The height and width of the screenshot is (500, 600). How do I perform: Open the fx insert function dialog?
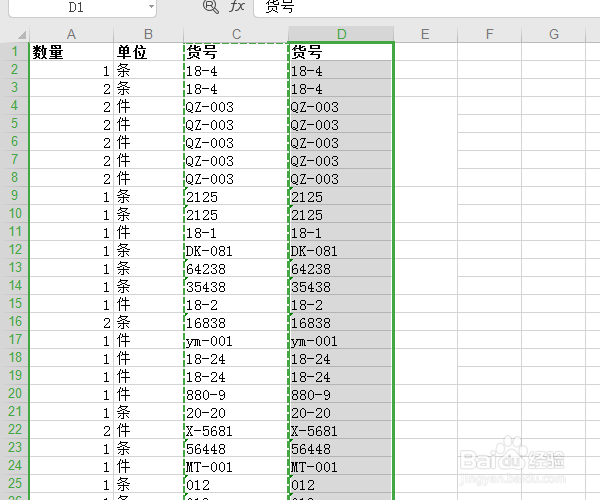[x=237, y=6]
